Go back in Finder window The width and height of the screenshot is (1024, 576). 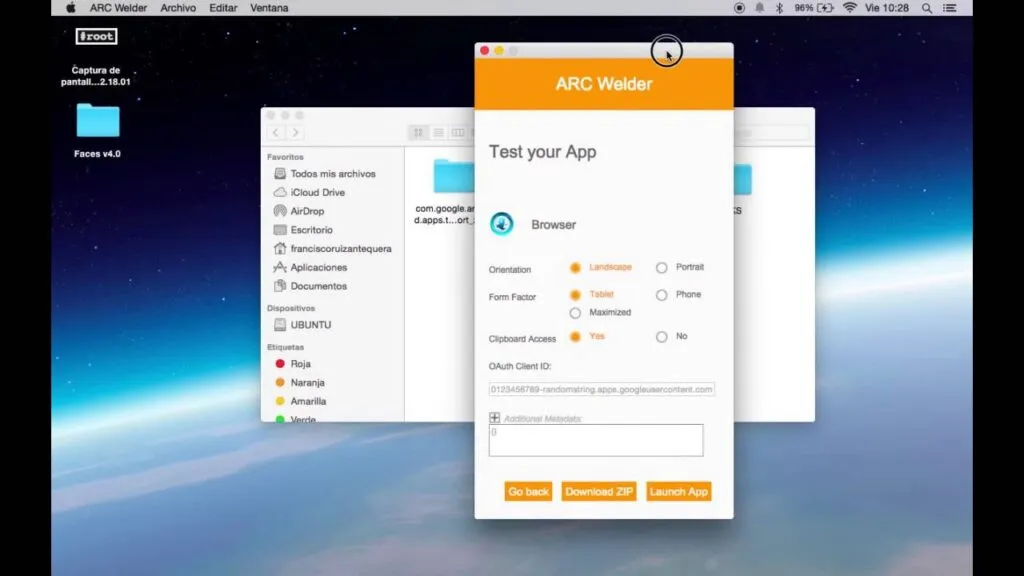[x=276, y=133]
